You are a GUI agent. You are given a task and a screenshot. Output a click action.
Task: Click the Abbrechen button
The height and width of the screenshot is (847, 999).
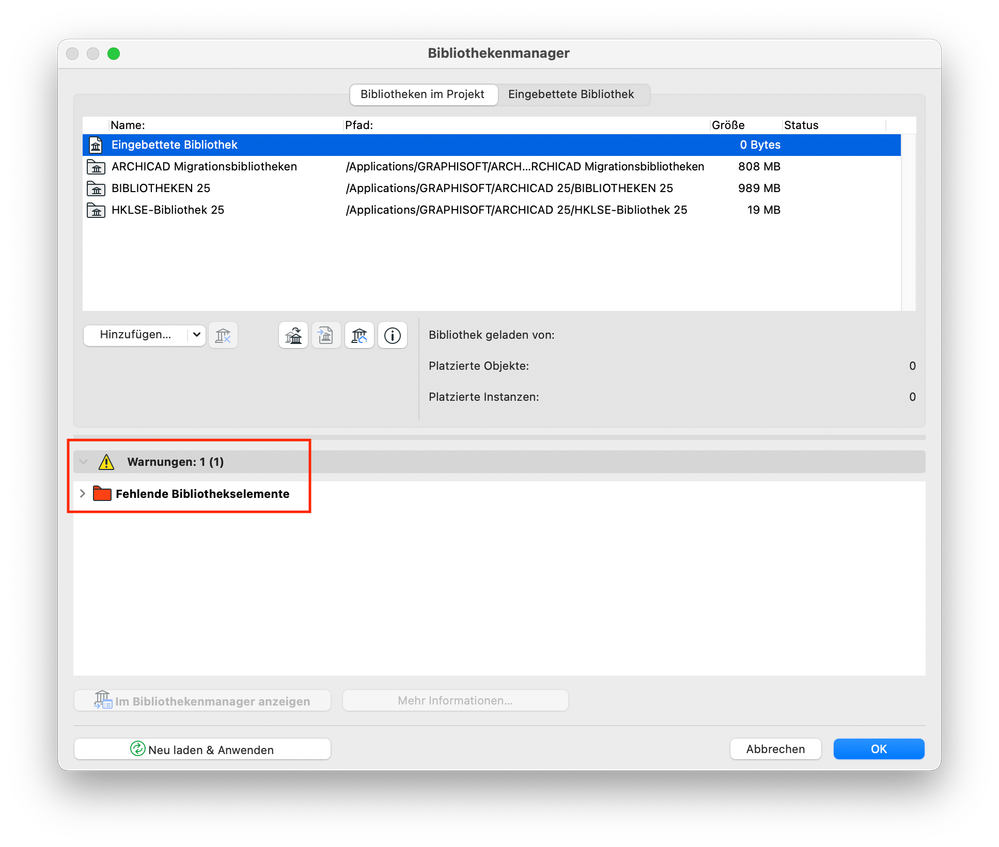[x=775, y=749]
